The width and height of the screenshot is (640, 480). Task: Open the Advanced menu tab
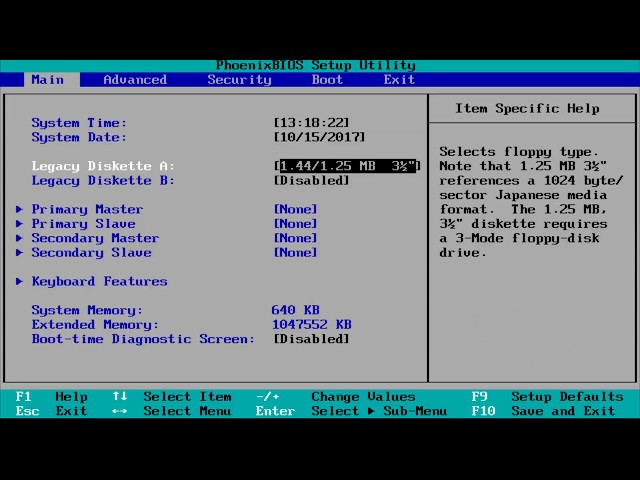click(x=135, y=80)
